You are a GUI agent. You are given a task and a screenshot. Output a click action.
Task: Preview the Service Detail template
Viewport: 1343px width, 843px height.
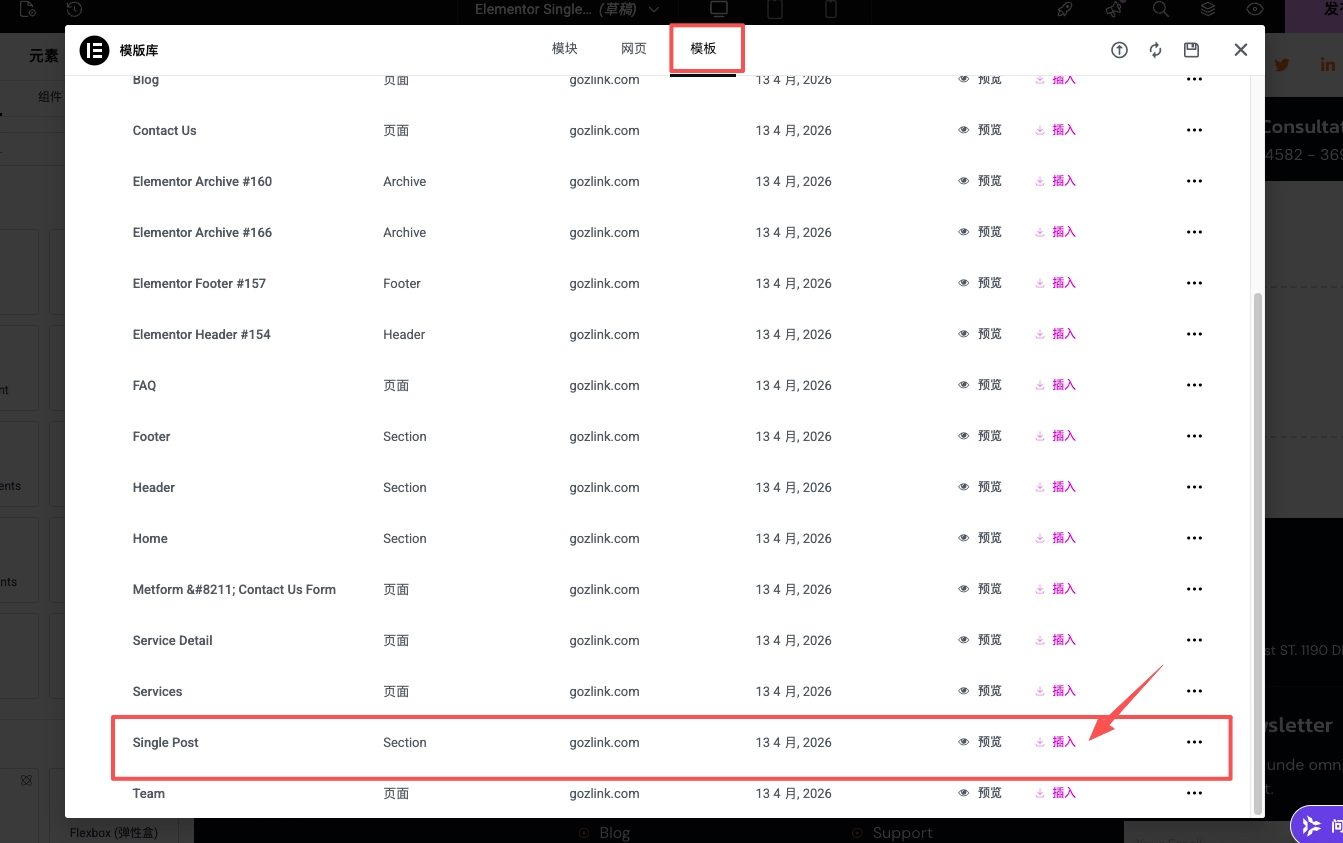point(980,640)
